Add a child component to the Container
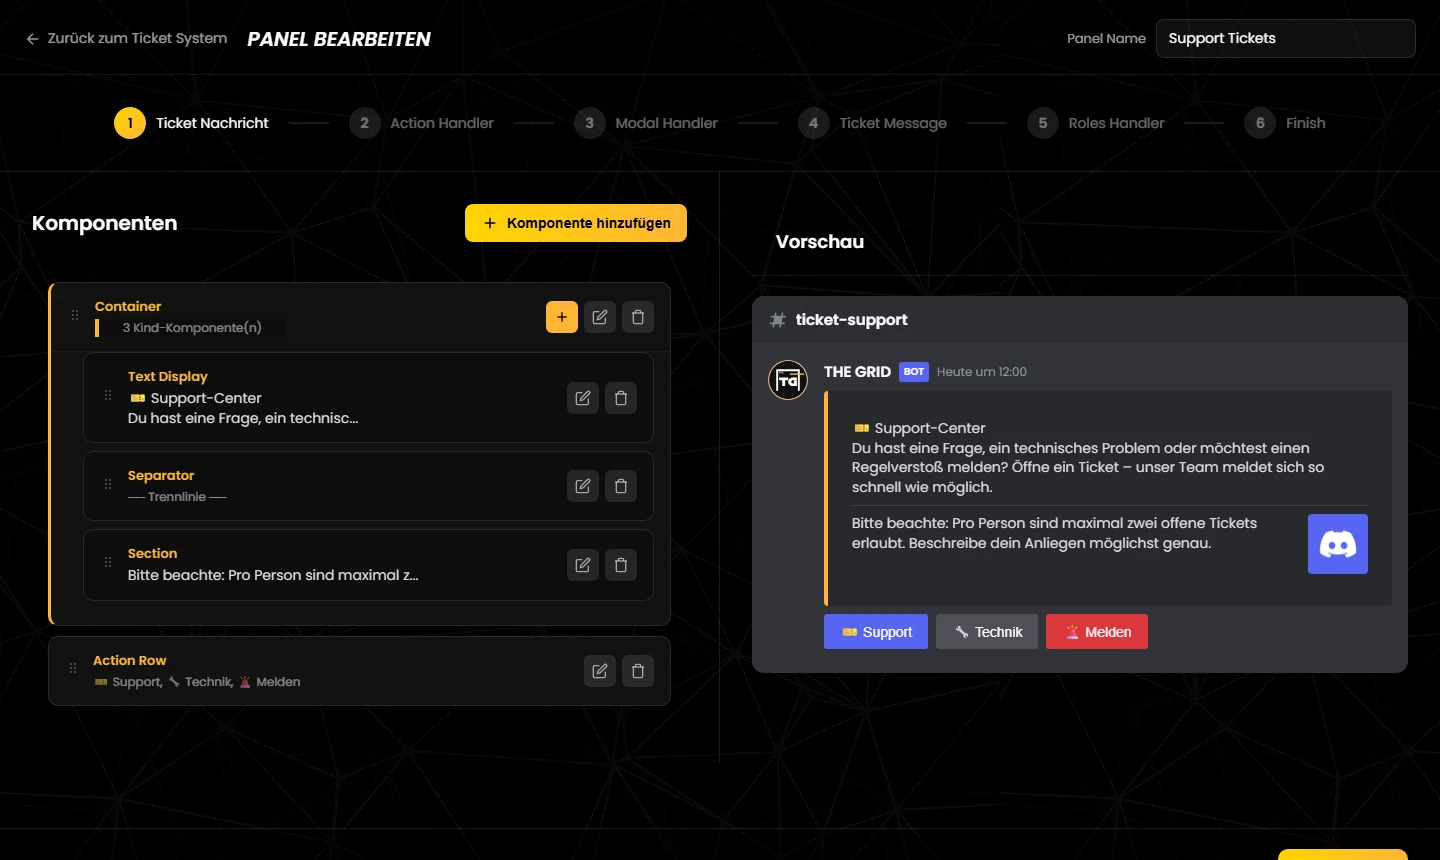This screenshot has width=1440, height=860. pyautogui.click(x=562, y=317)
